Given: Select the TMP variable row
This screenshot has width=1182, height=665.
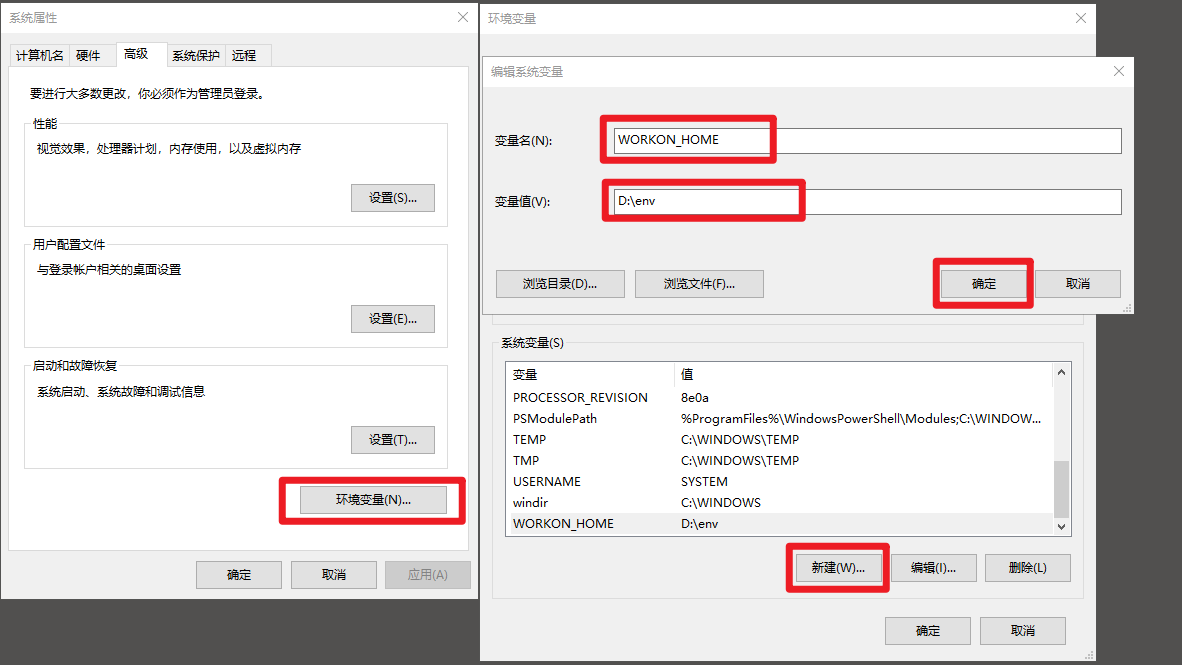Looking at the screenshot, I should [780, 461].
